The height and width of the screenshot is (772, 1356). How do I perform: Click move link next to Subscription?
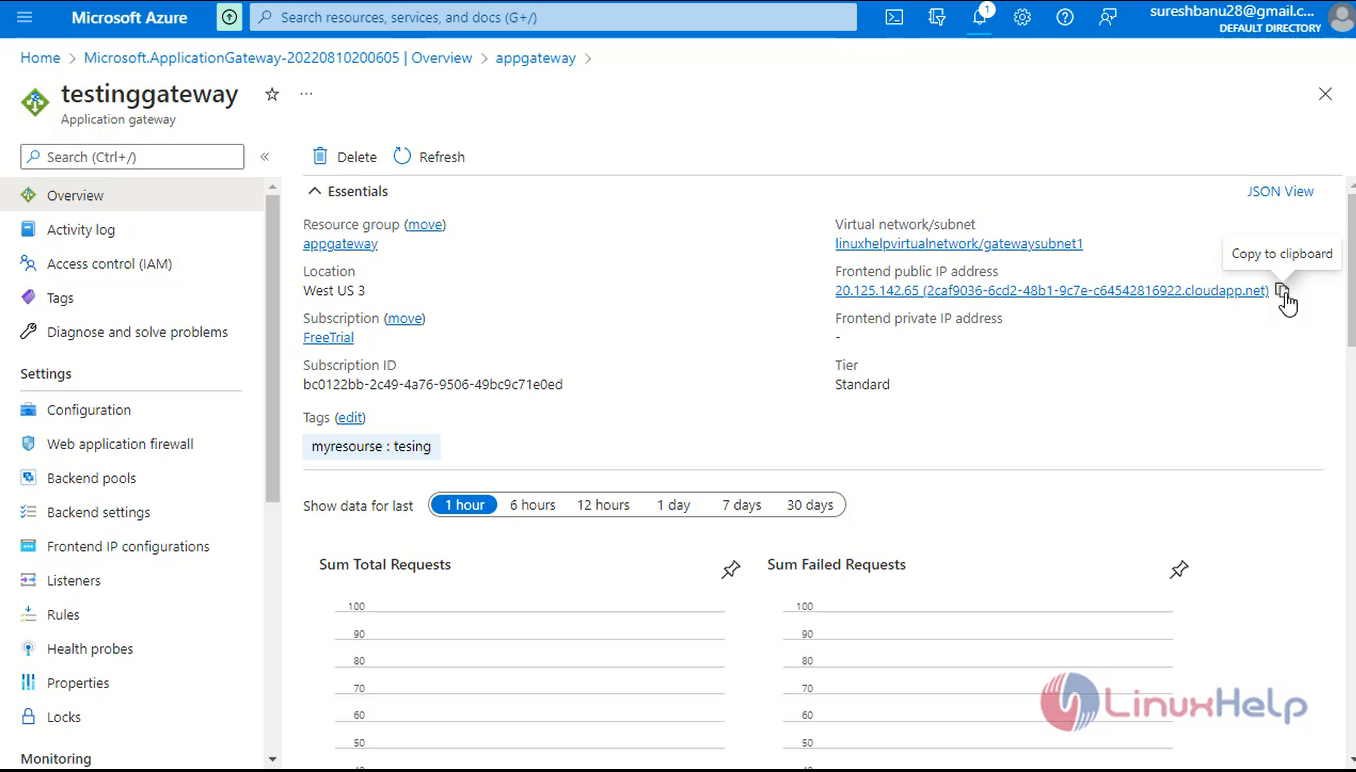click(x=405, y=318)
